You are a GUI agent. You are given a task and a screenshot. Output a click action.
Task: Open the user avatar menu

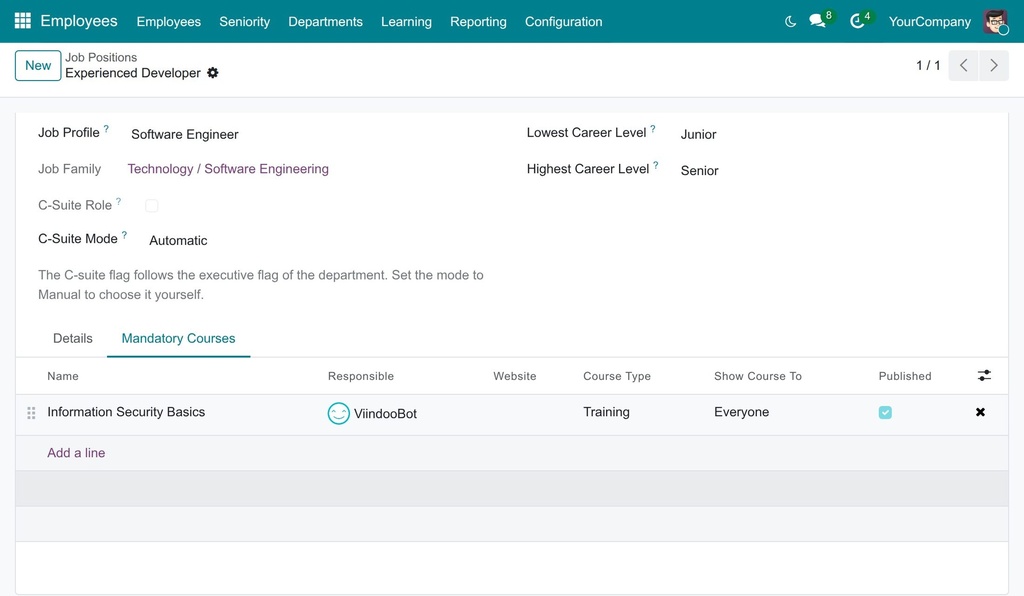995,22
